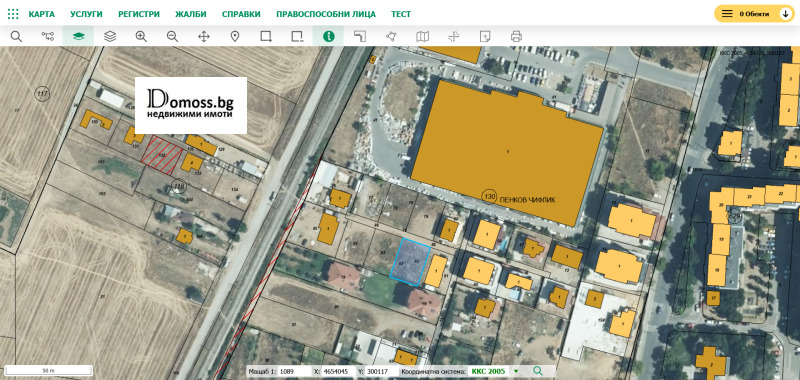
Task: Expand the objects list down arrow
Action: tap(786, 14)
